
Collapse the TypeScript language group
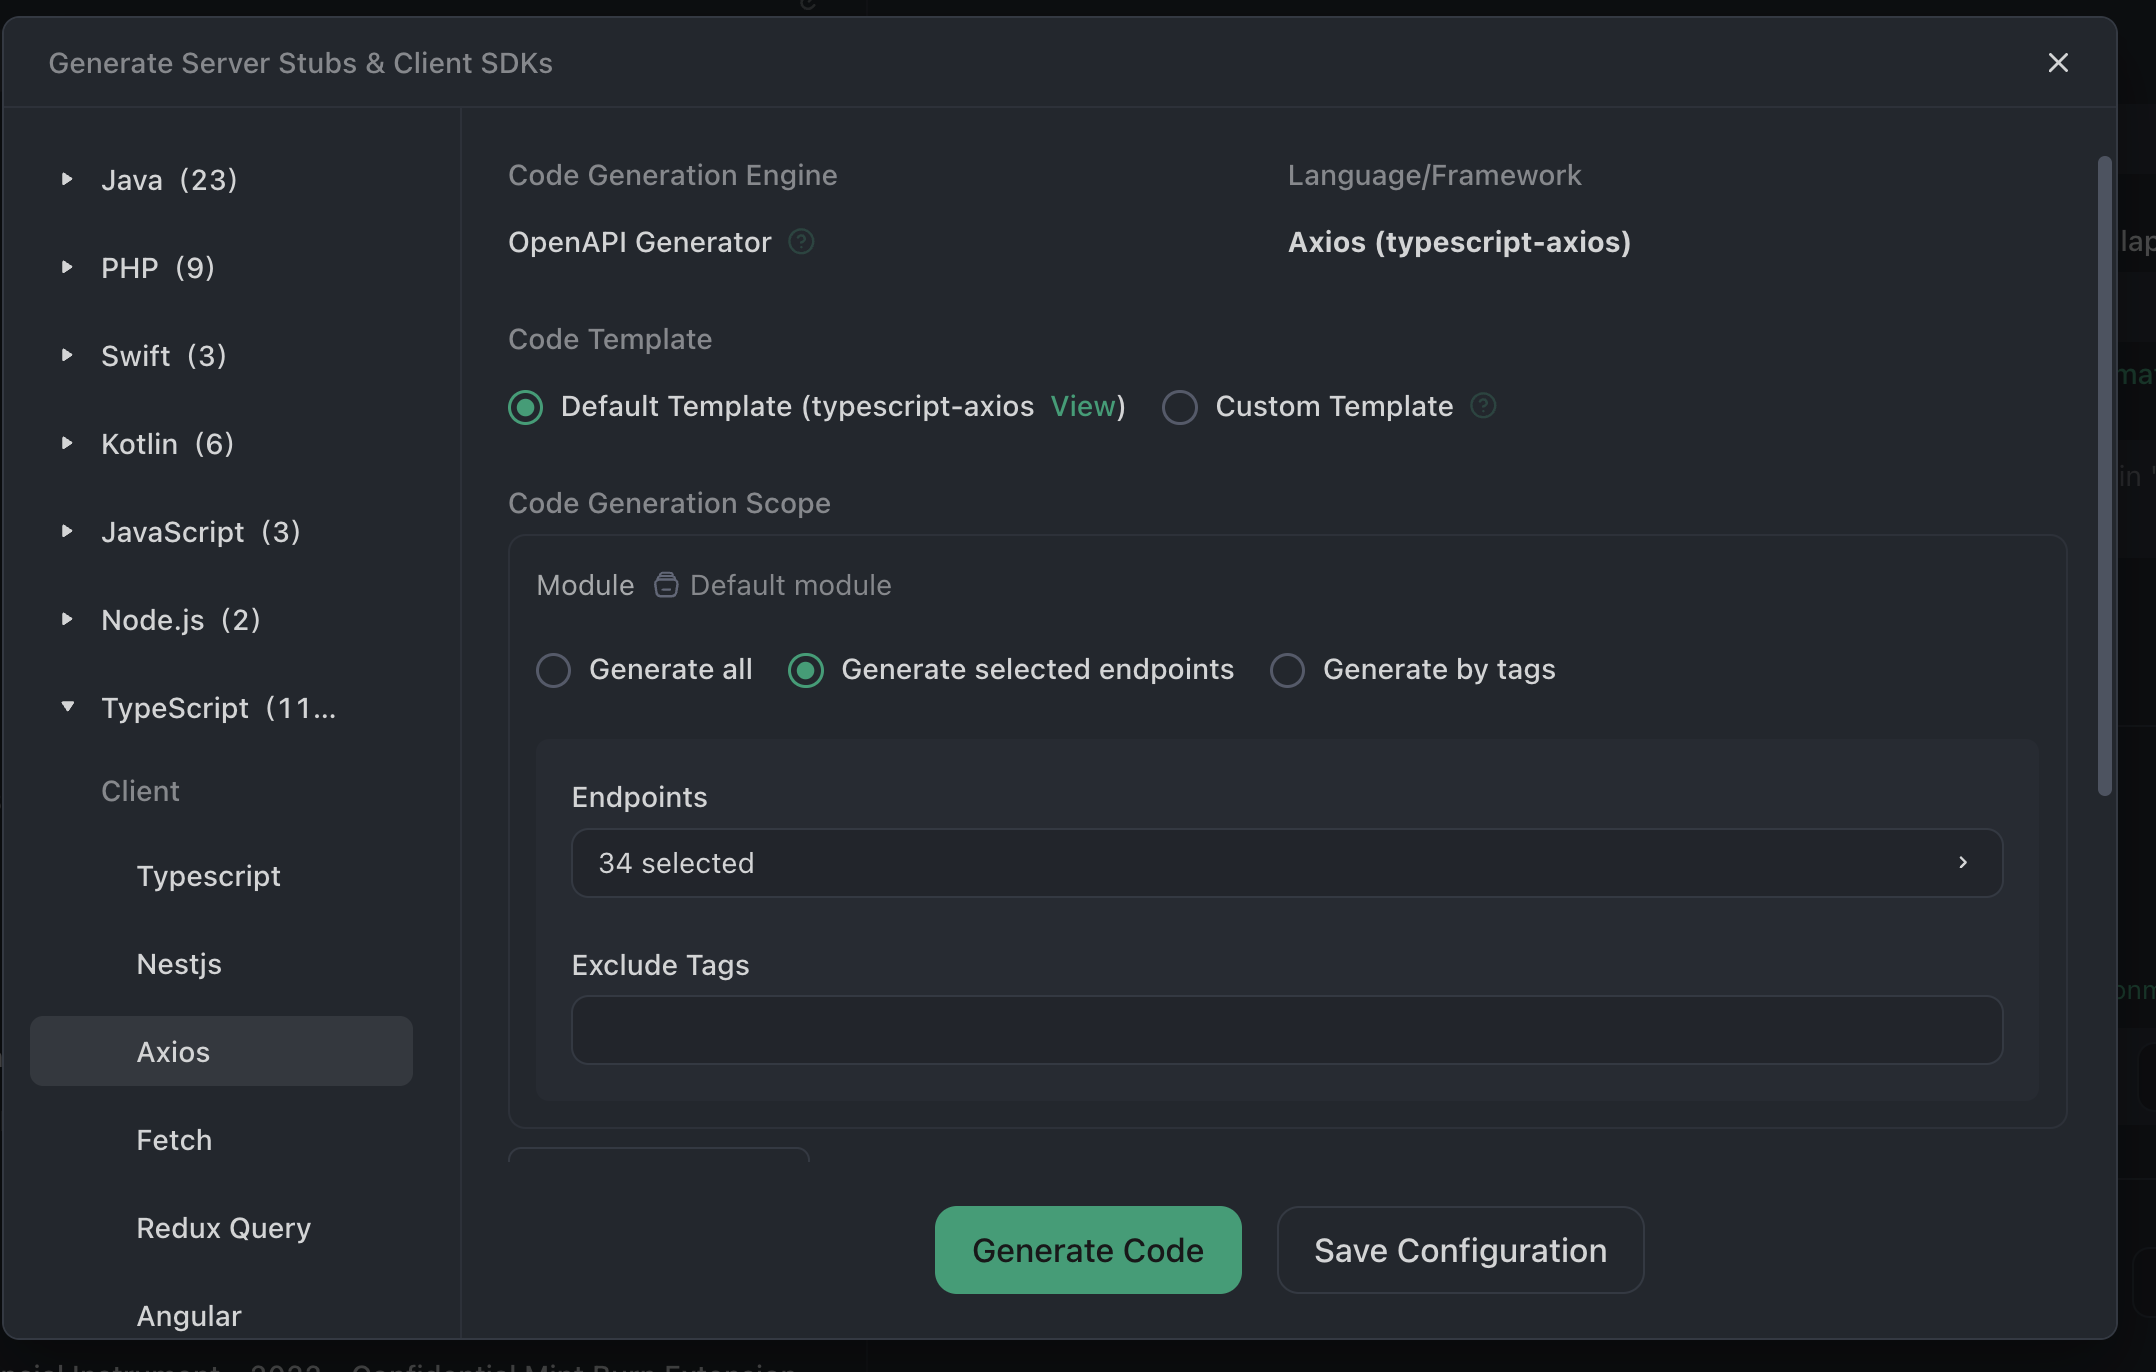pyautogui.click(x=67, y=707)
